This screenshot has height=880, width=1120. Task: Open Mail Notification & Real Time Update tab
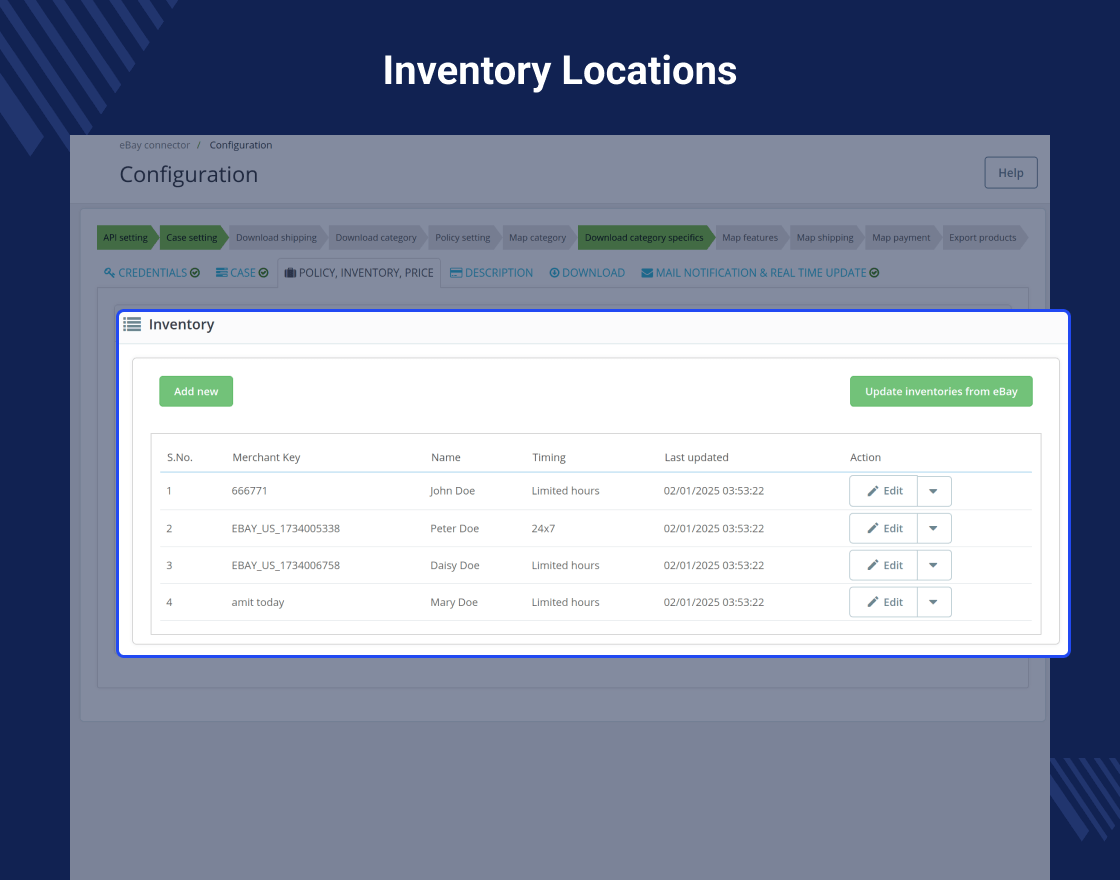(x=760, y=273)
